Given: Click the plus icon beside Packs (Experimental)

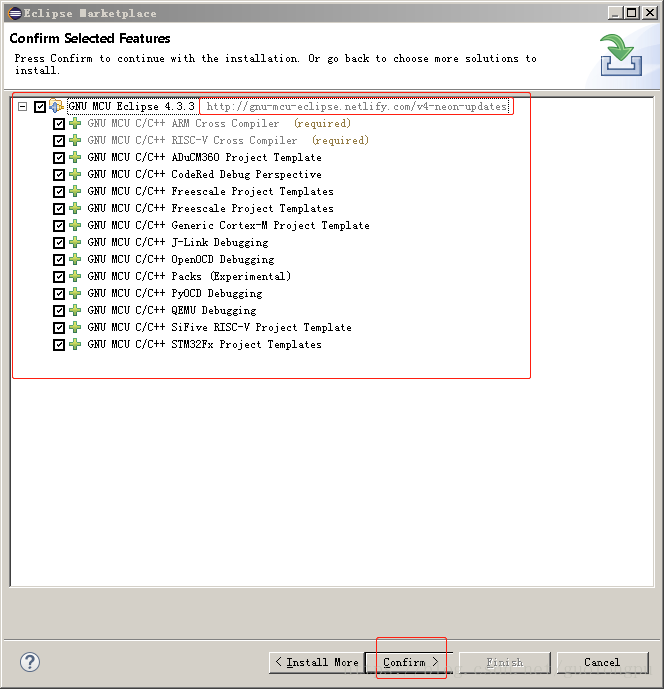Looking at the screenshot, I should tap(75, 276).
